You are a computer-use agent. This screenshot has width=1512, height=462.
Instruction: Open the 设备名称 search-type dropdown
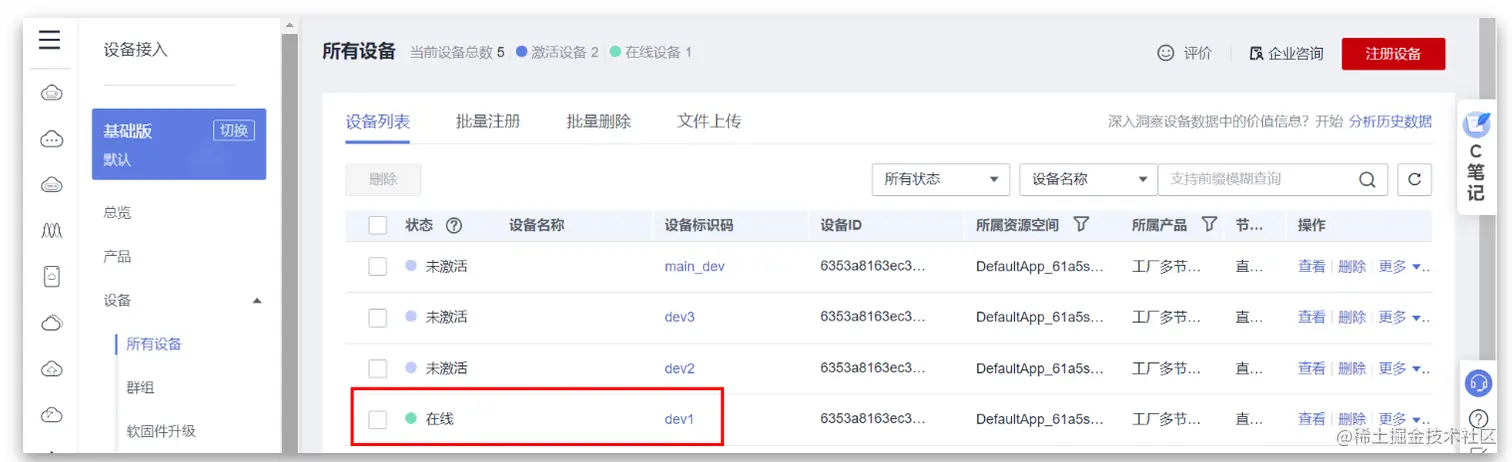1088,179
